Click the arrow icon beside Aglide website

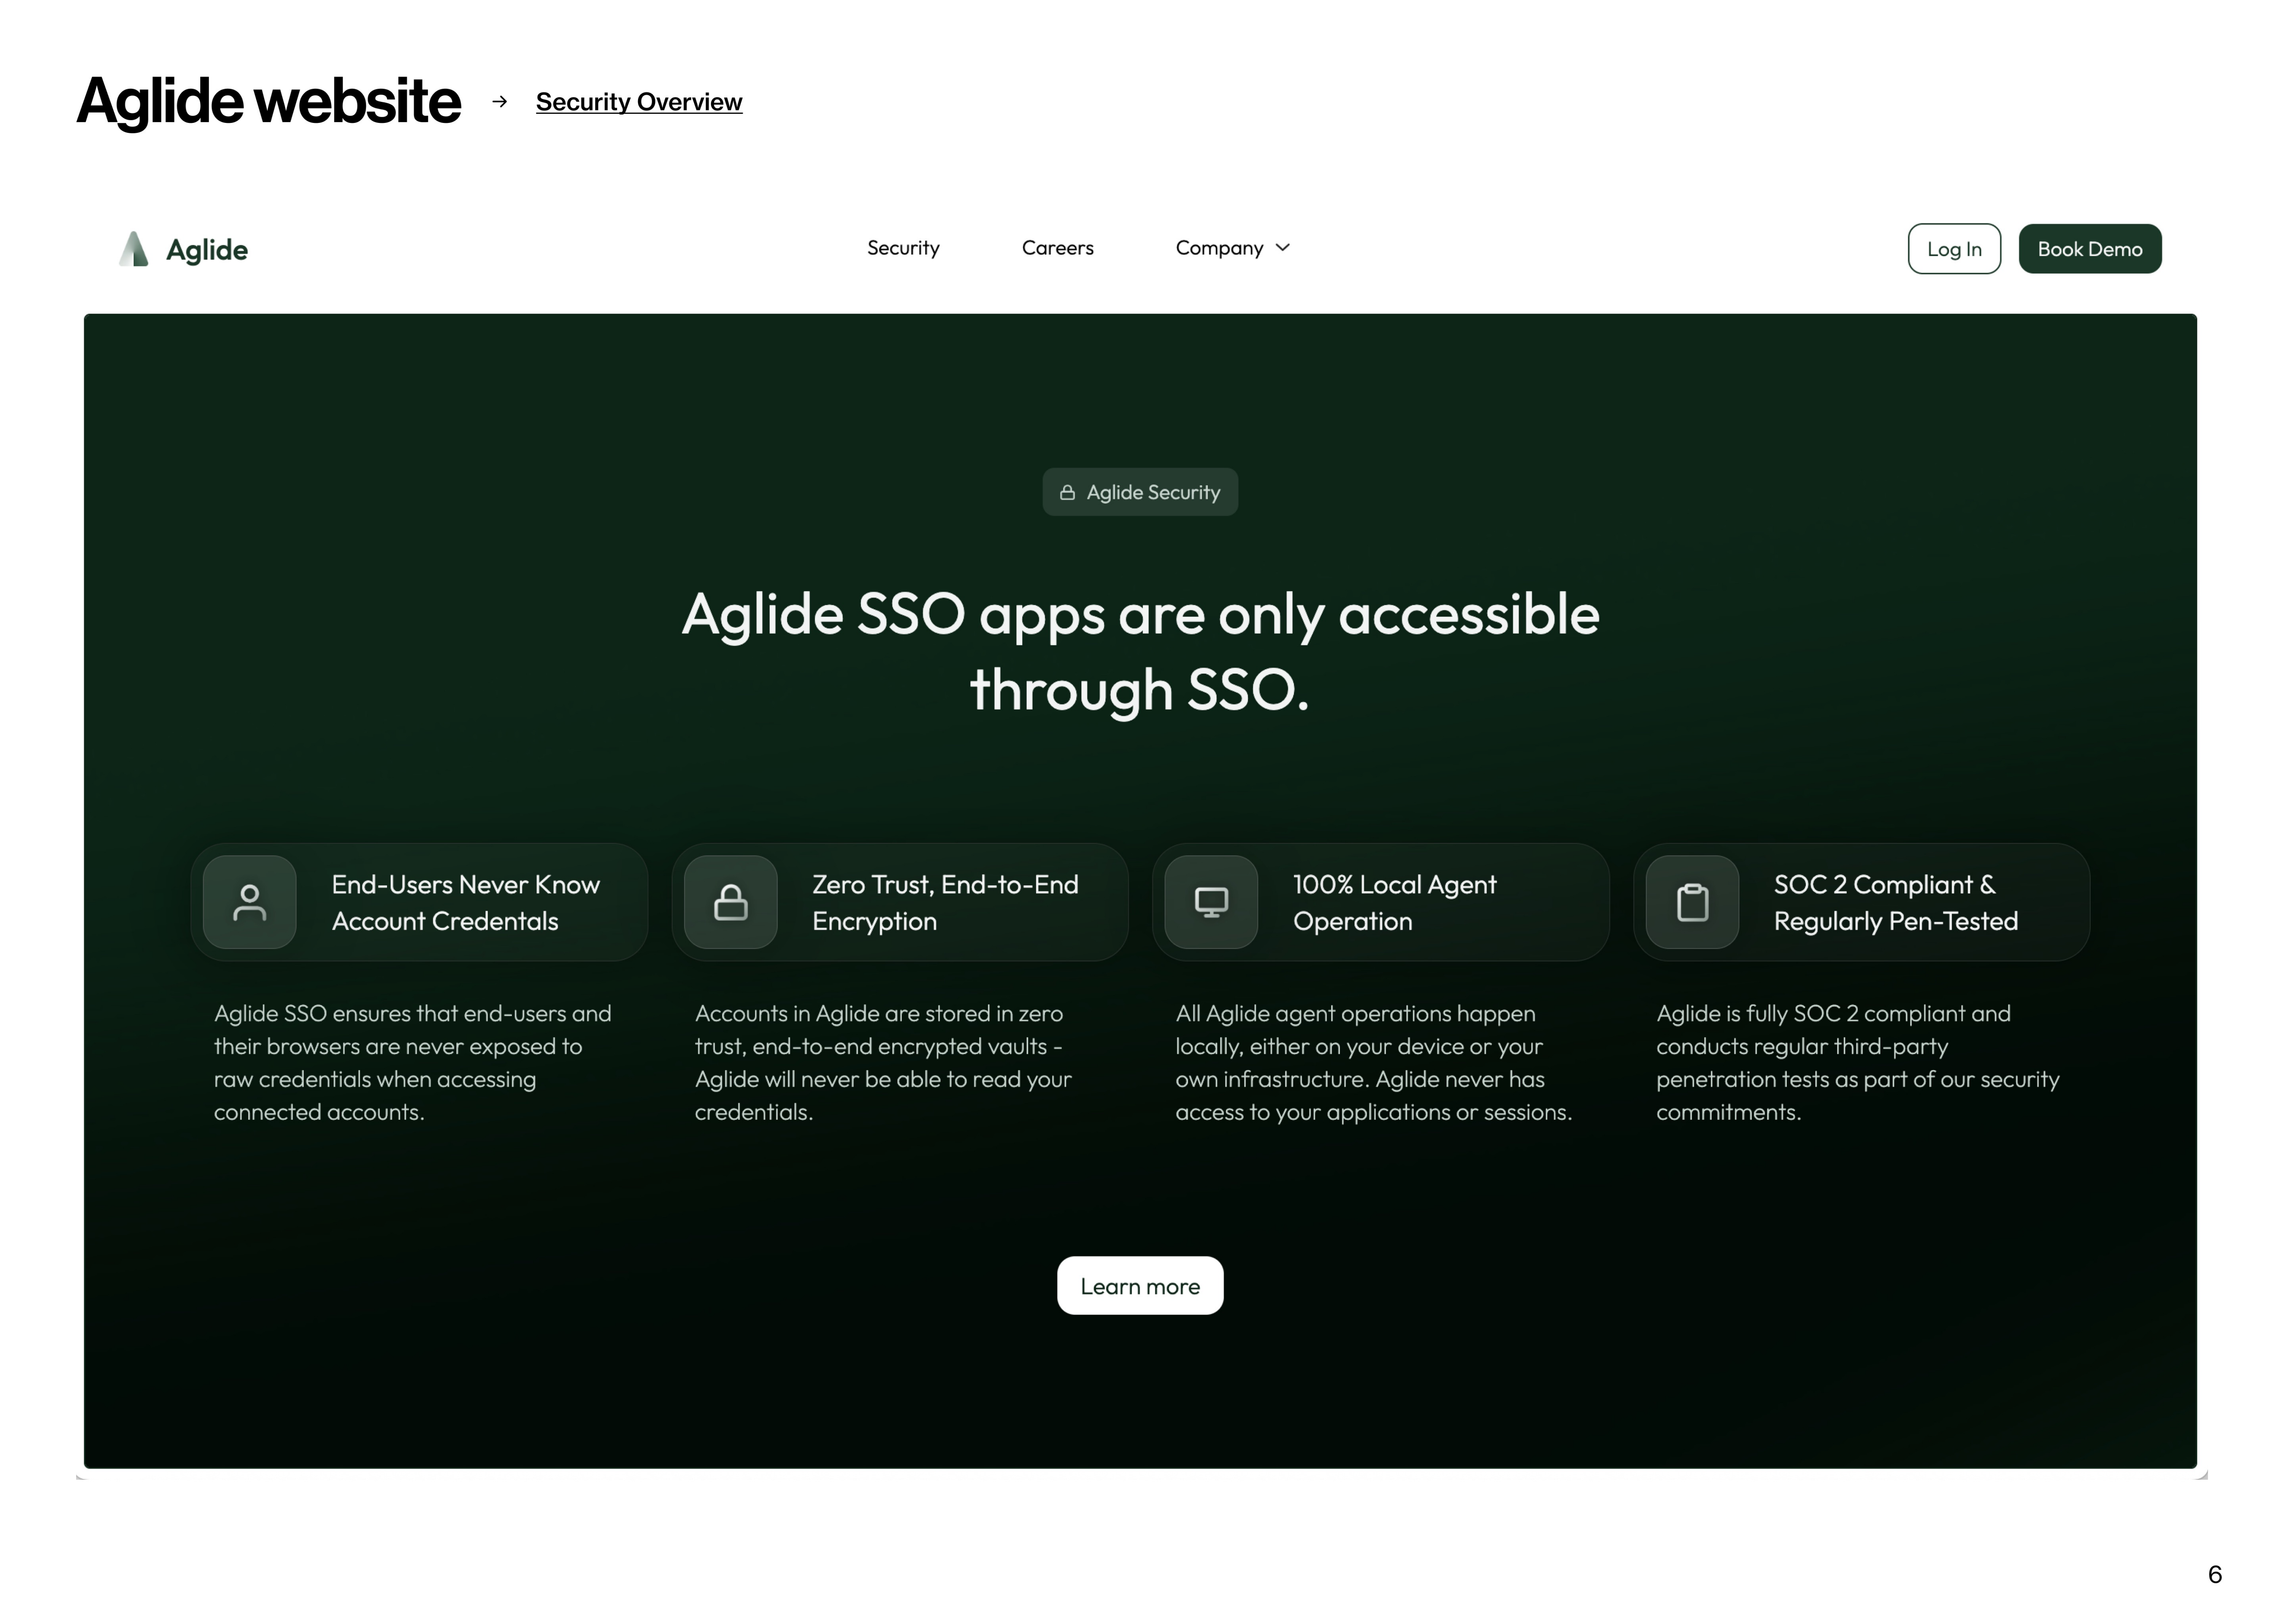pos(500,101)
